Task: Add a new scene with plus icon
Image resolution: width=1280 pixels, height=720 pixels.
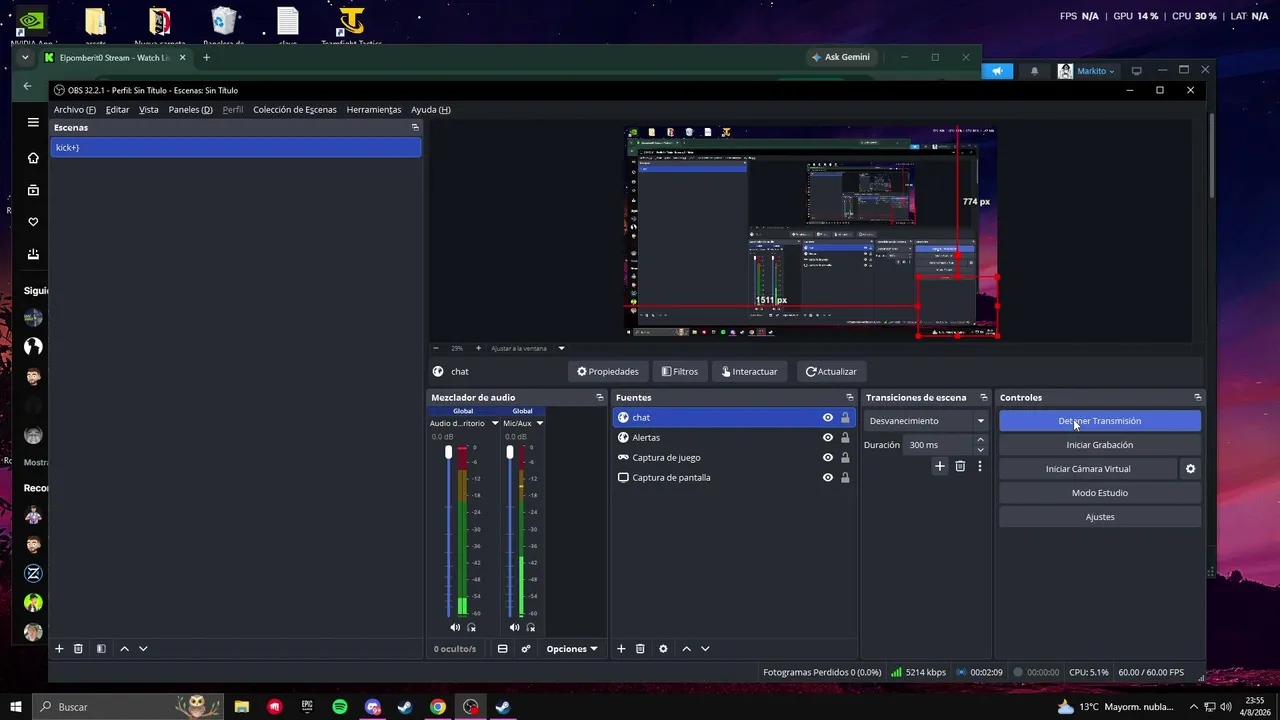Action: click(x=59, y=649)
